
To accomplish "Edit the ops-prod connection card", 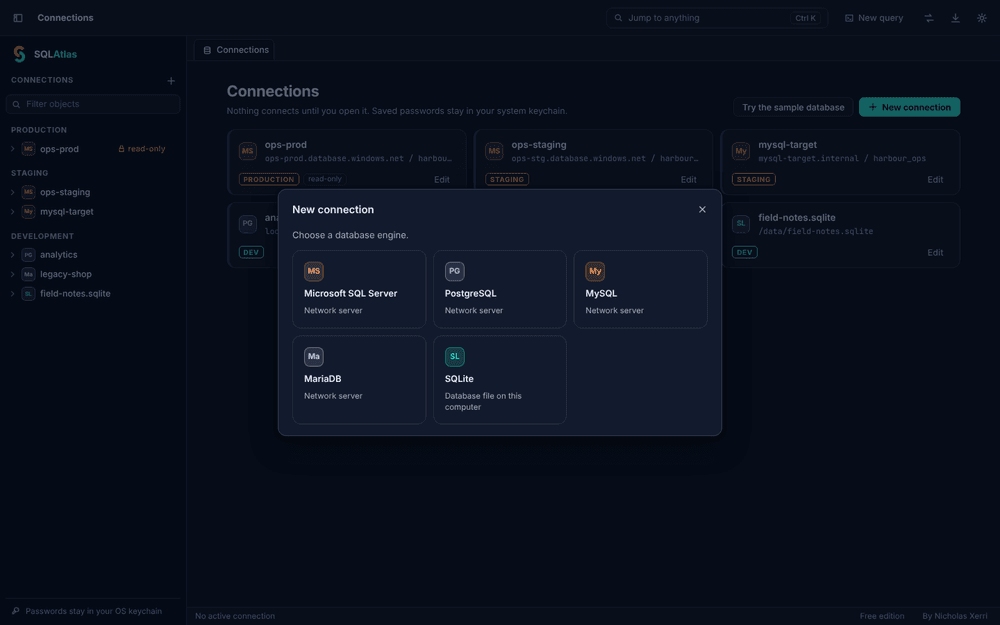I will [x=442, y=180].
